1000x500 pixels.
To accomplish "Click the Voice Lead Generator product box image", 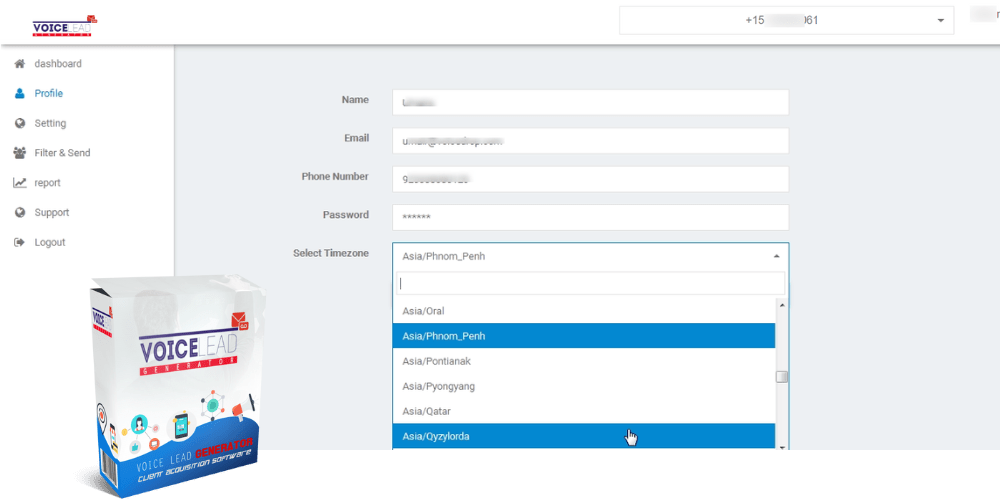I will point(177,386).
